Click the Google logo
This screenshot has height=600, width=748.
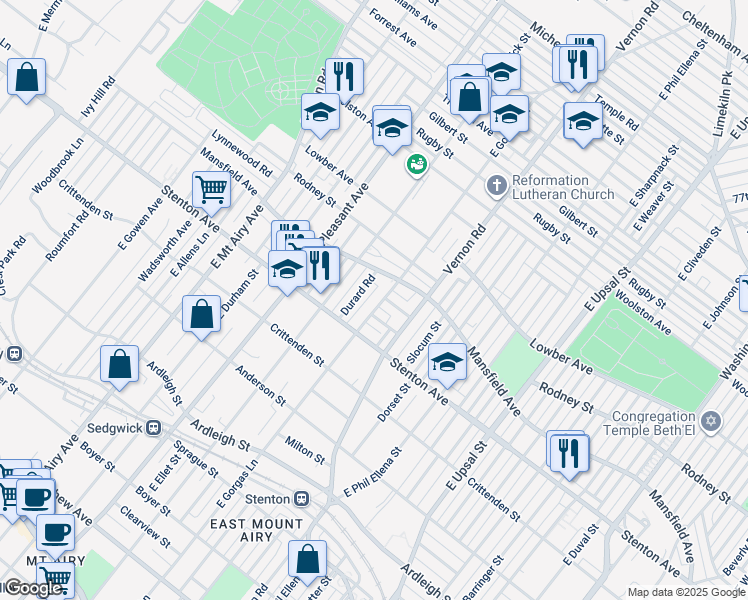pyautogui.click(x=32, y=588)
